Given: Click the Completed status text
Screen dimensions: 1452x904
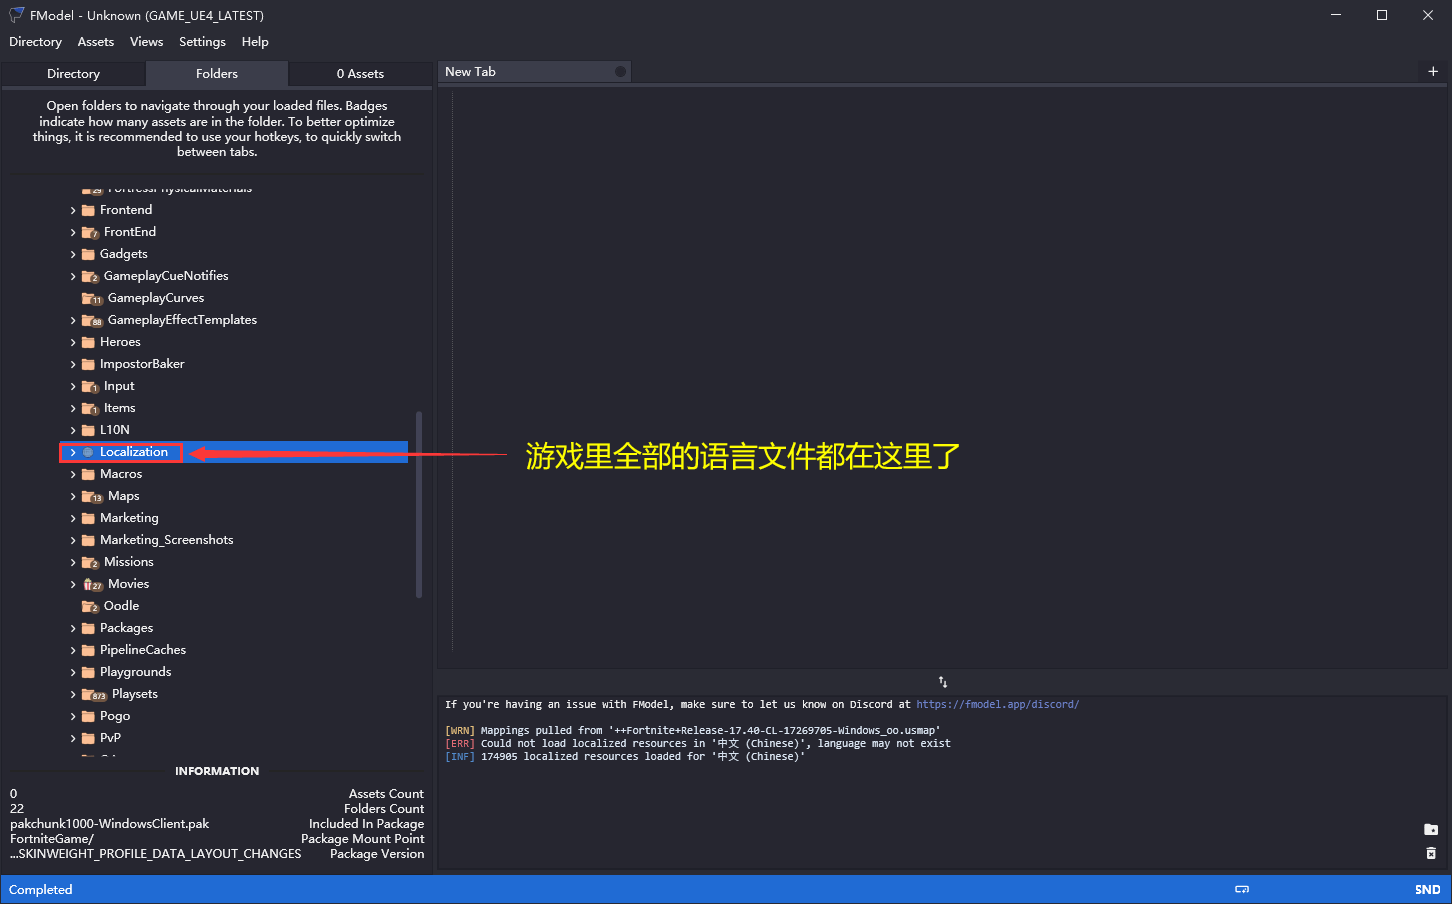Looking at the screenshot, I should [x=41, y=889].
